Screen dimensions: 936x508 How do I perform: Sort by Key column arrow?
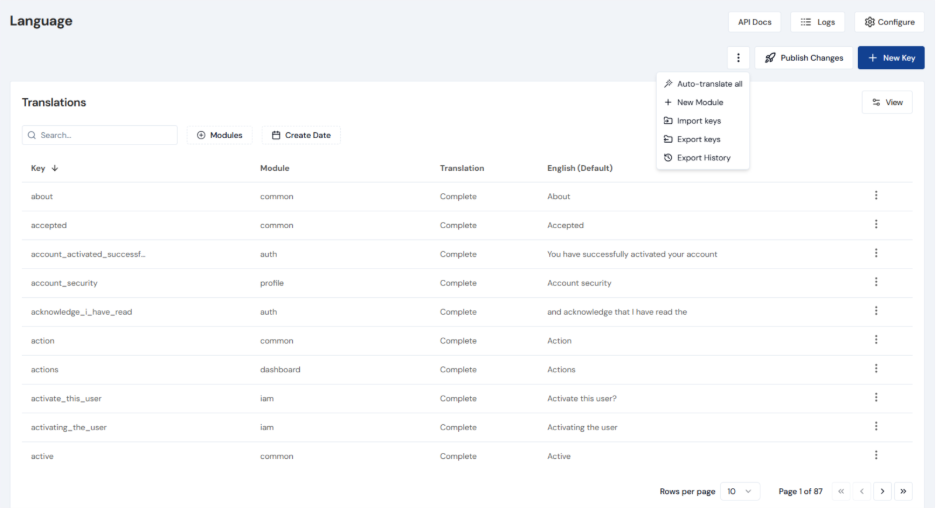pos(55,168)
